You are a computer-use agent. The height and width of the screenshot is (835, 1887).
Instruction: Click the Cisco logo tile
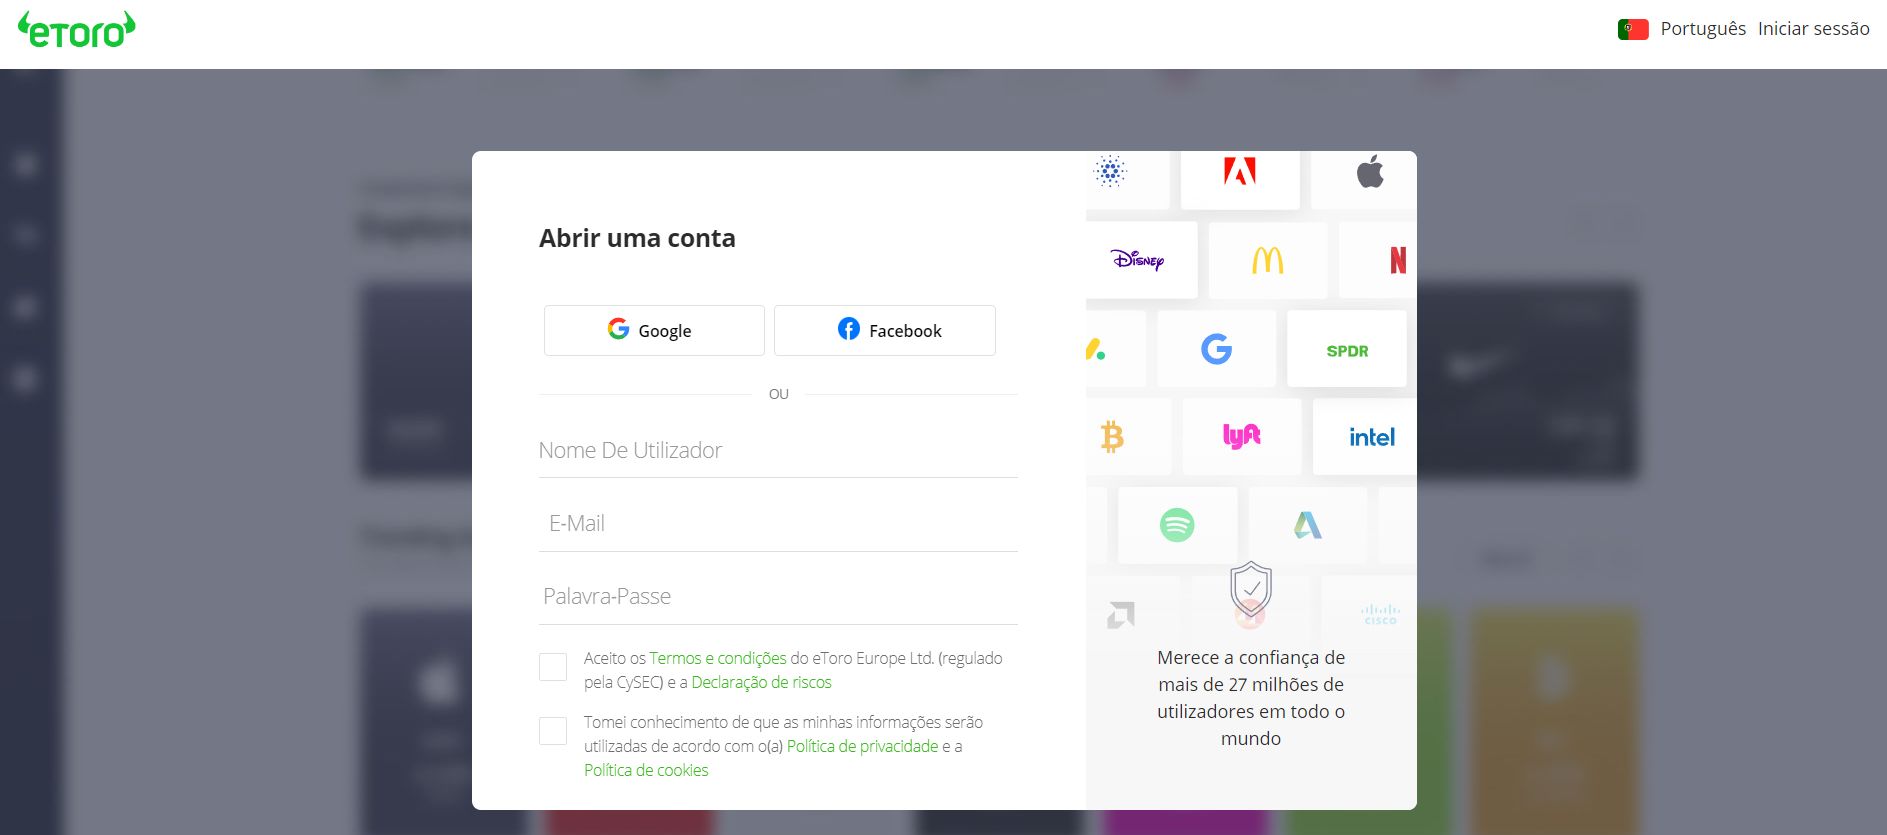(1369, 613)
